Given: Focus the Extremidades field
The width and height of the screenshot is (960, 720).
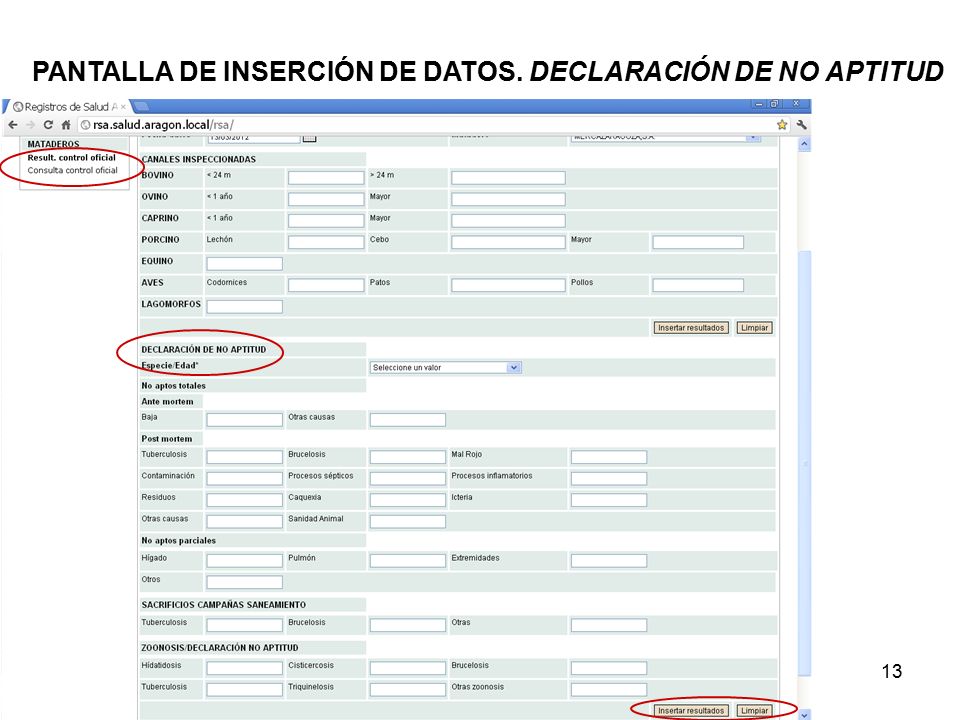Looking at the screenshot, I should 609,560.
